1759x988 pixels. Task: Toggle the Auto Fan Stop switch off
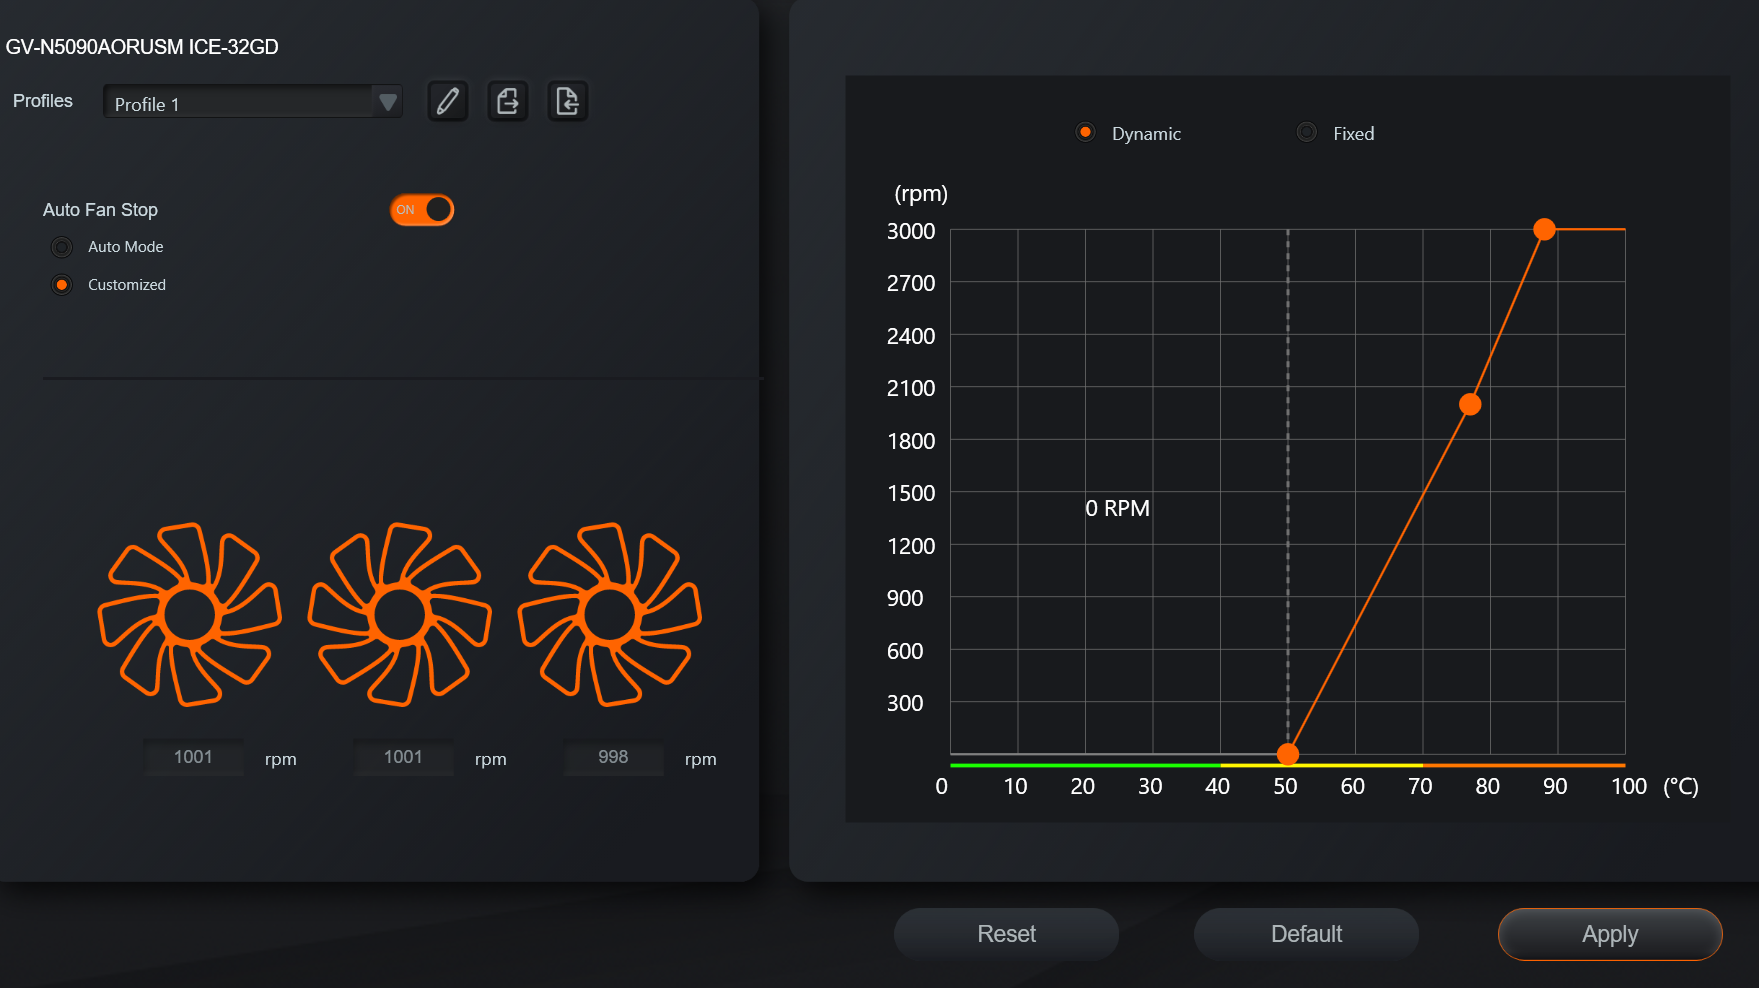point(422,210)
